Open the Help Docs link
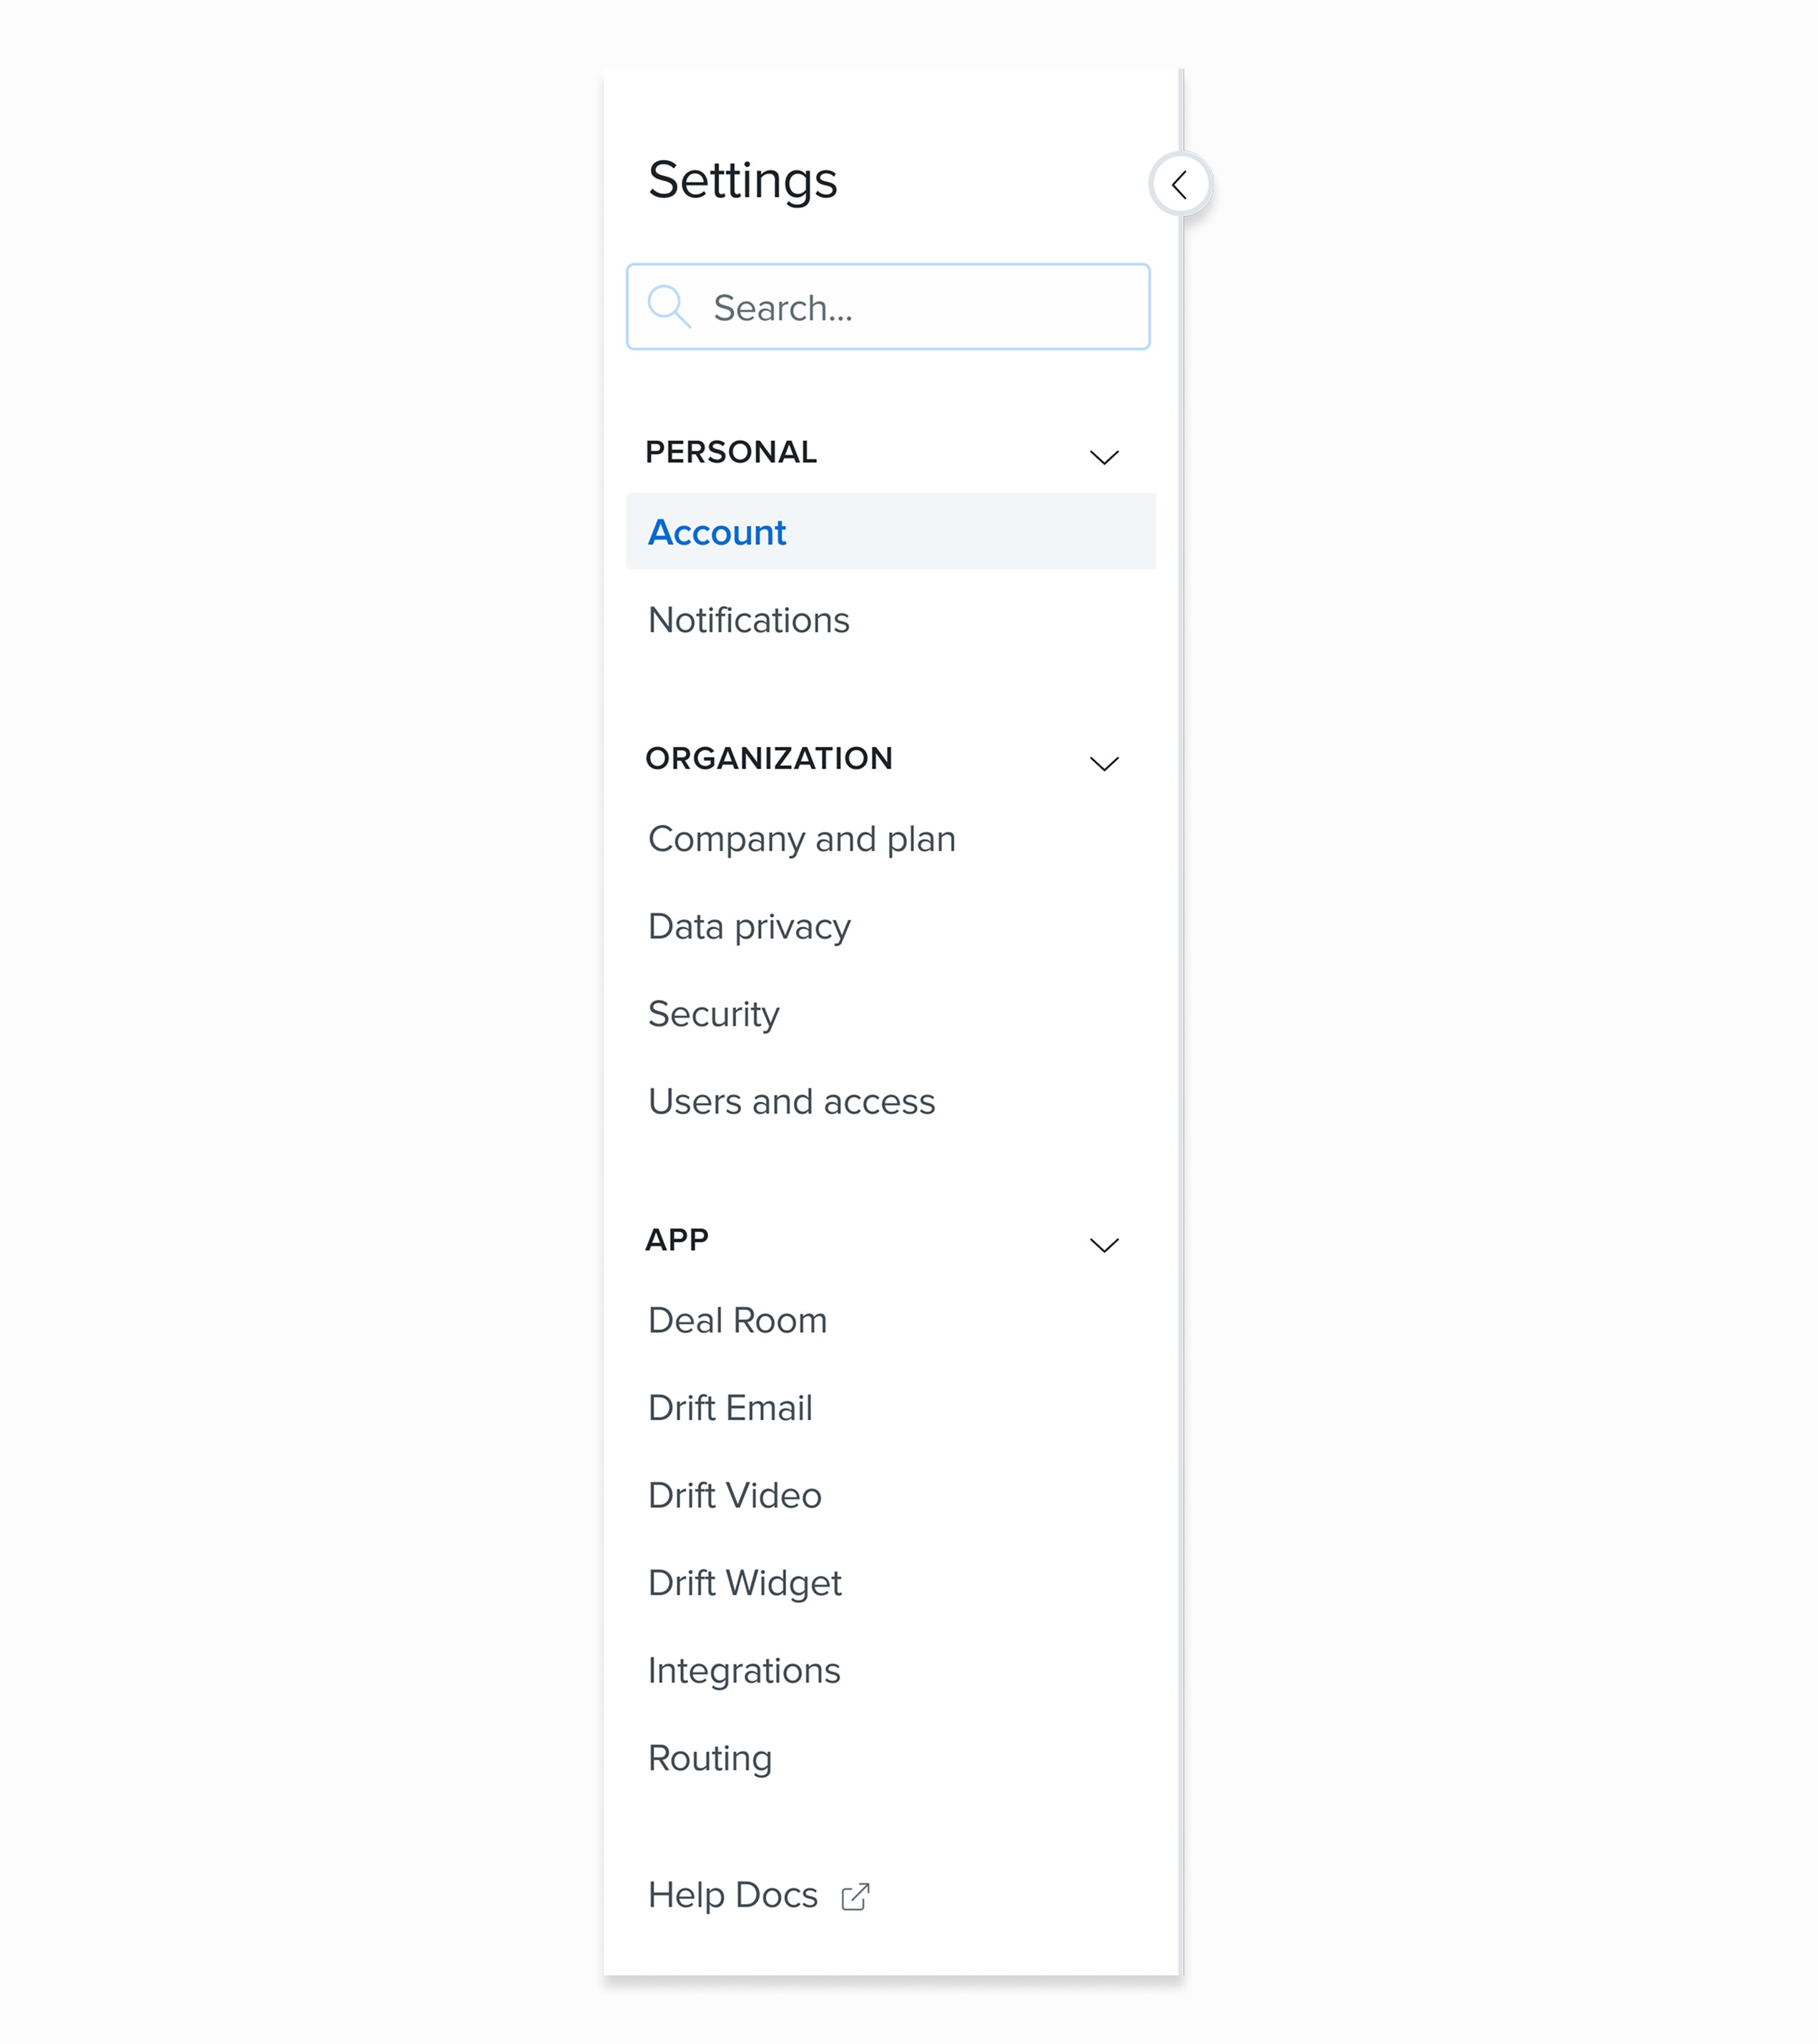The image size is (1818, 2044). coord(733,1893)
